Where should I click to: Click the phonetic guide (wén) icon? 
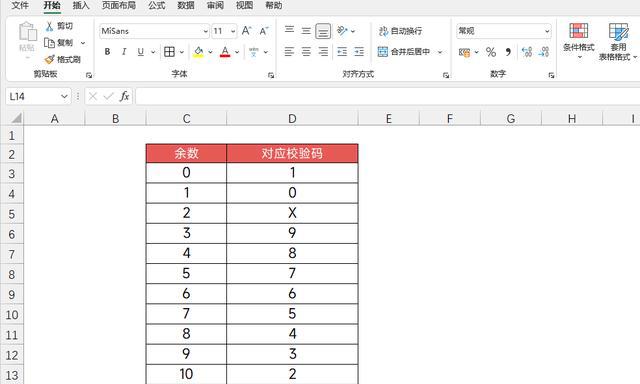(x=254, y=52)
